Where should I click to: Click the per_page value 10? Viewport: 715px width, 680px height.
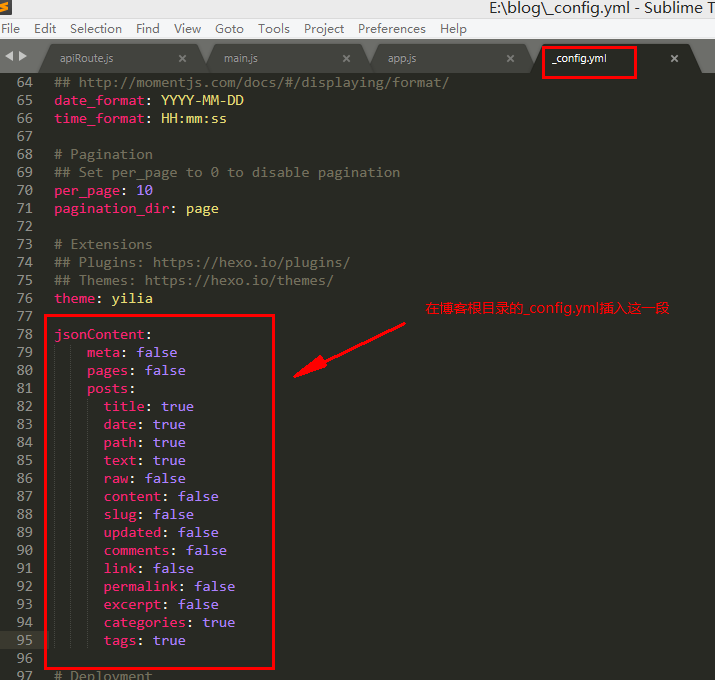pyautogui.click(x=145, y=190)
